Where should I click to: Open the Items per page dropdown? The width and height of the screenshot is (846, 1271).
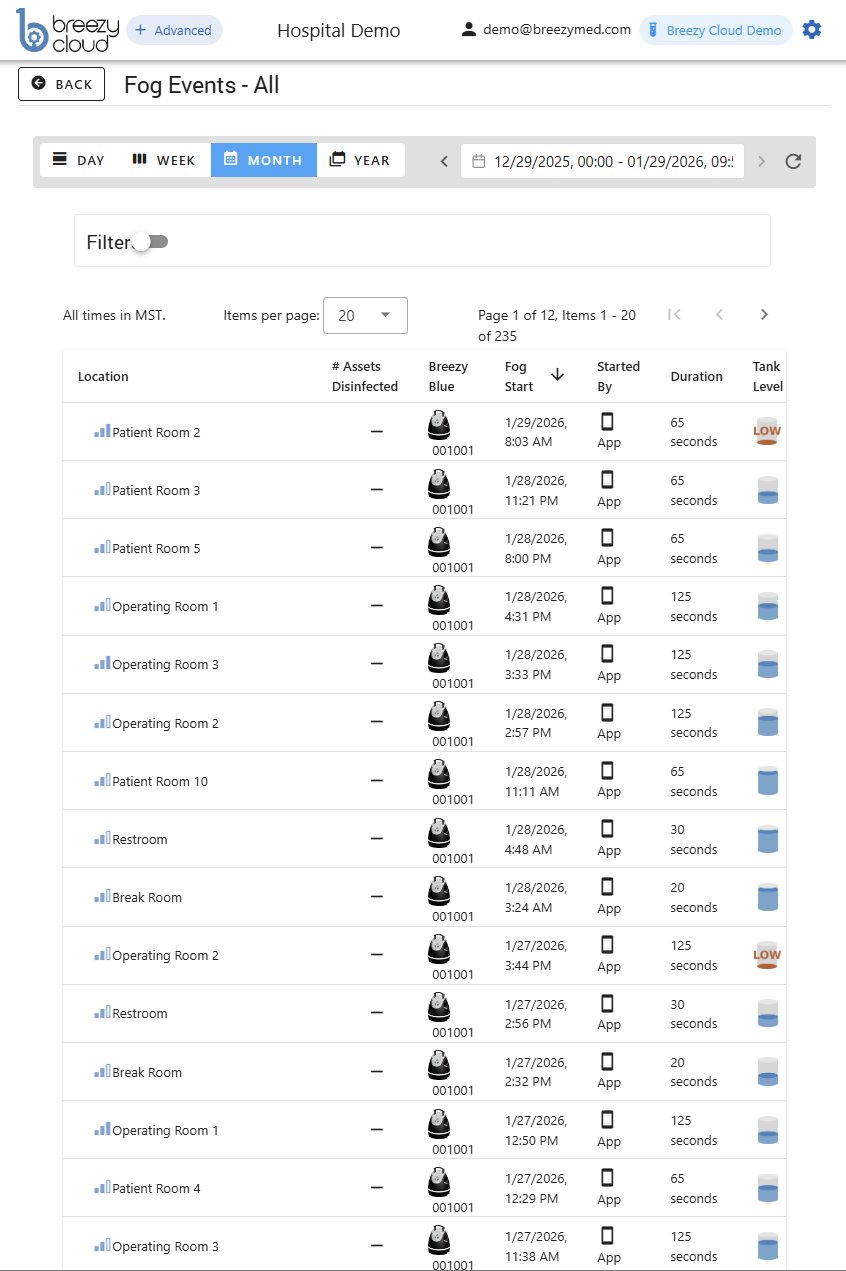click(365, 315)
